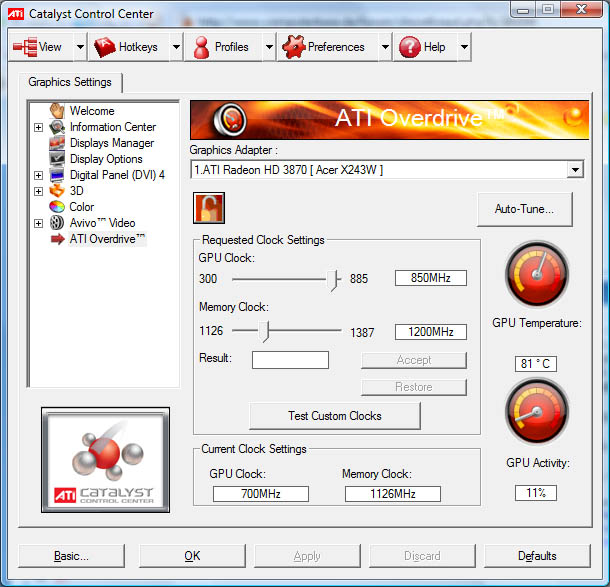Viewport: 610px width, 587px height.
Task: Click the Profiles person icon
Action: (x=202, y=47)
